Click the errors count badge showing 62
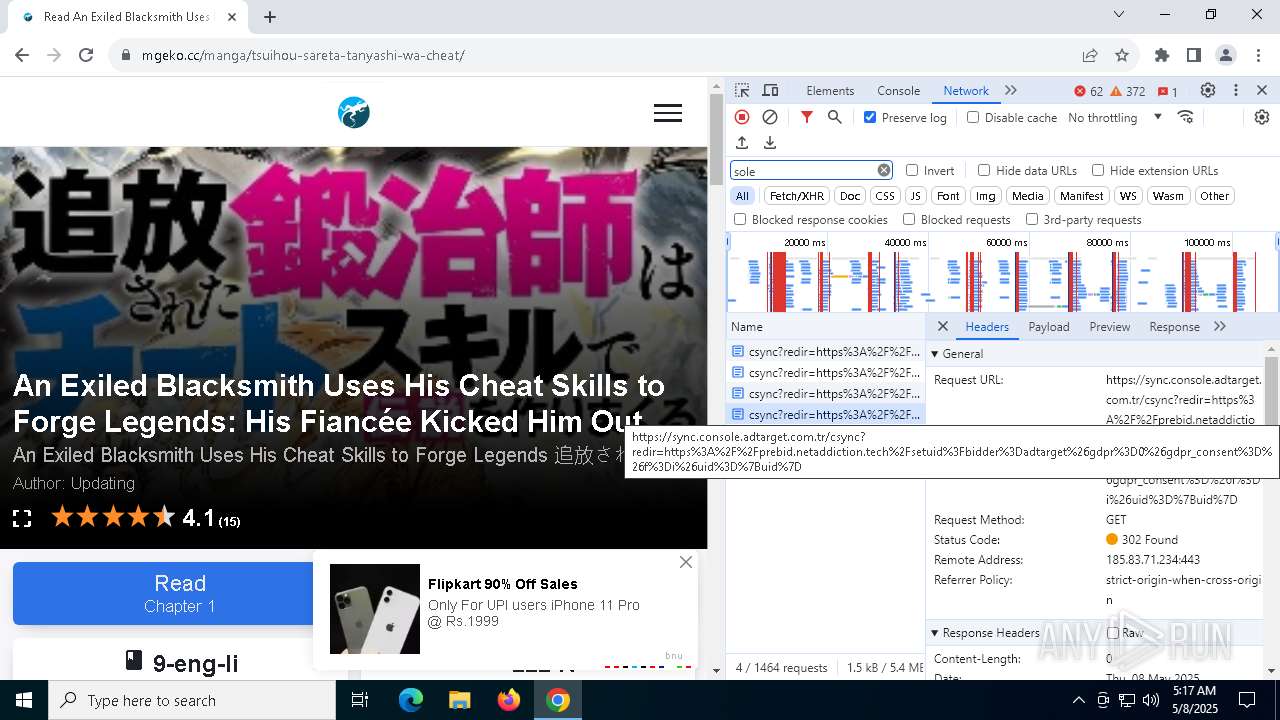Viewport: 1280px width, 720px height. [x=1088, y=91]
